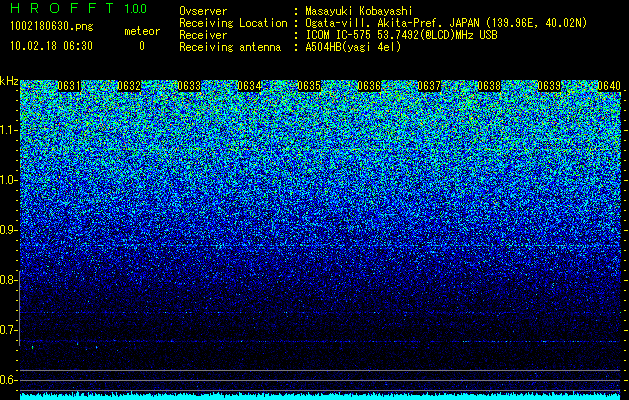Click the 0635 time marker
Viewport: 629px width, 400px height.
(309, 86)
